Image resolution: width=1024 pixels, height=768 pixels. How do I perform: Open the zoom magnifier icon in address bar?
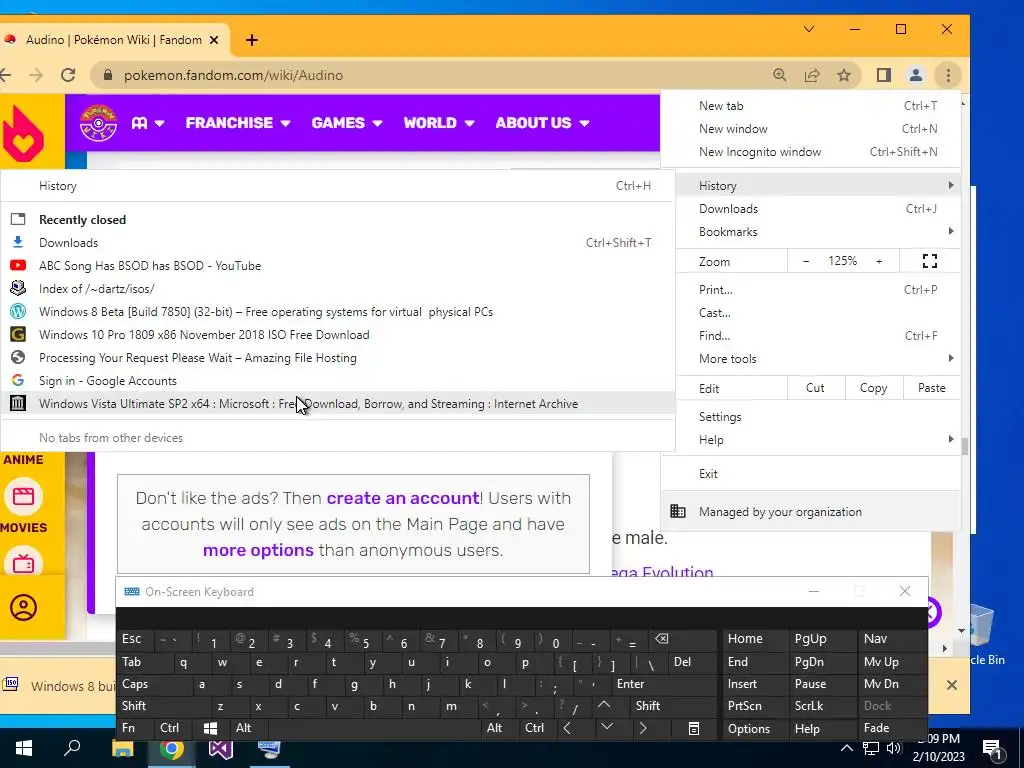pos(780,75)
